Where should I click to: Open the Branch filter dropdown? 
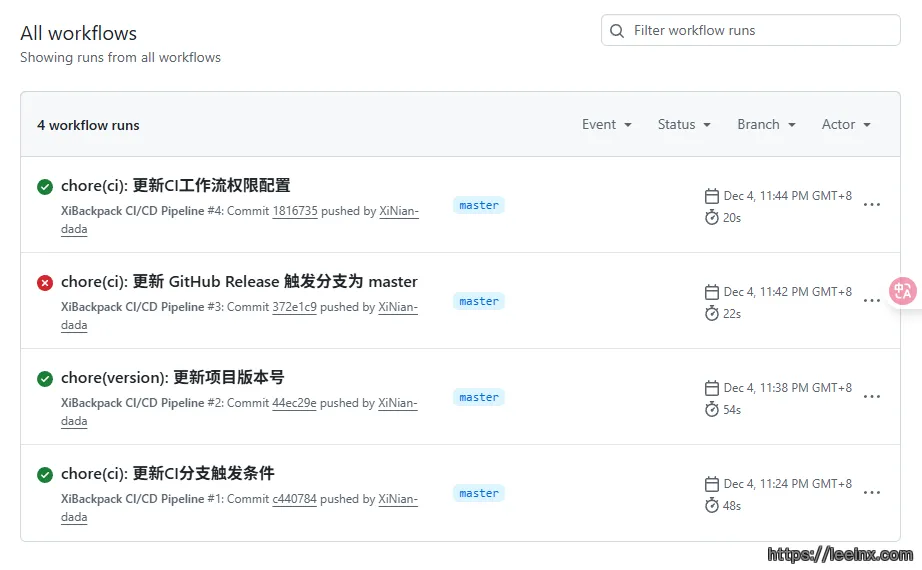(x=766, y=125)
